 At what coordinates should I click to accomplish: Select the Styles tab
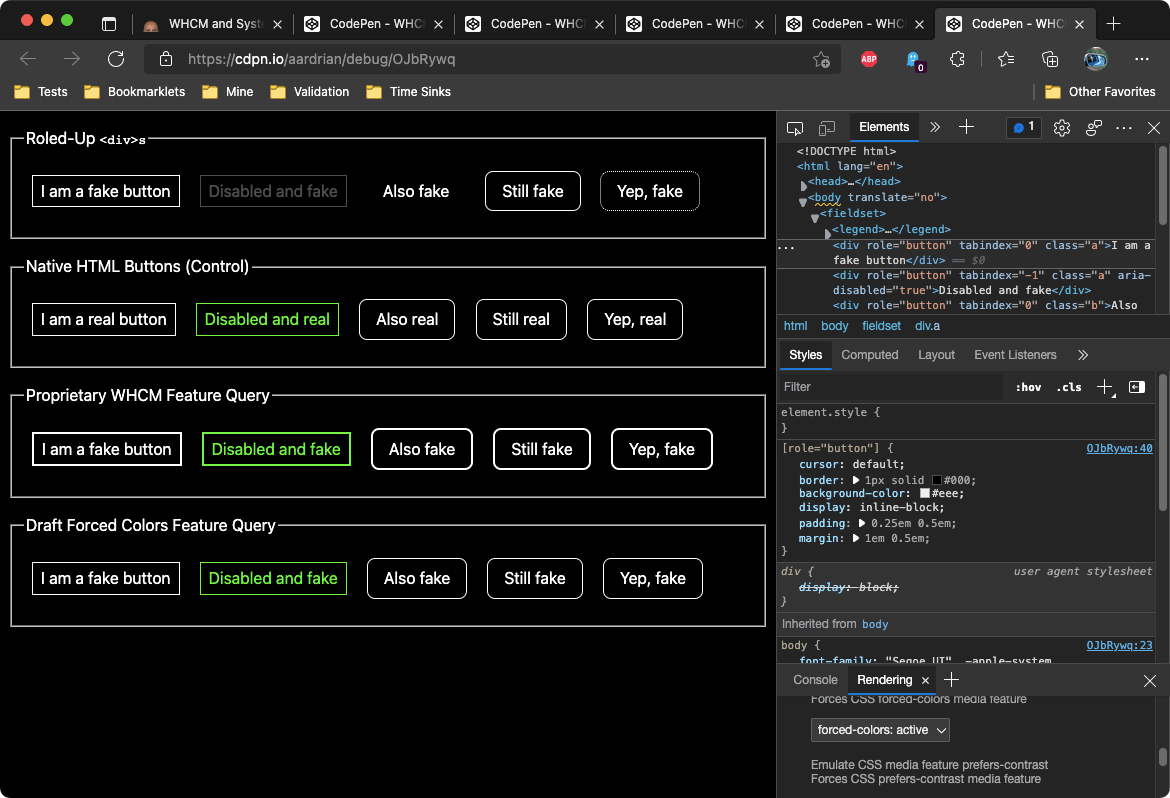tap(805, 355)
